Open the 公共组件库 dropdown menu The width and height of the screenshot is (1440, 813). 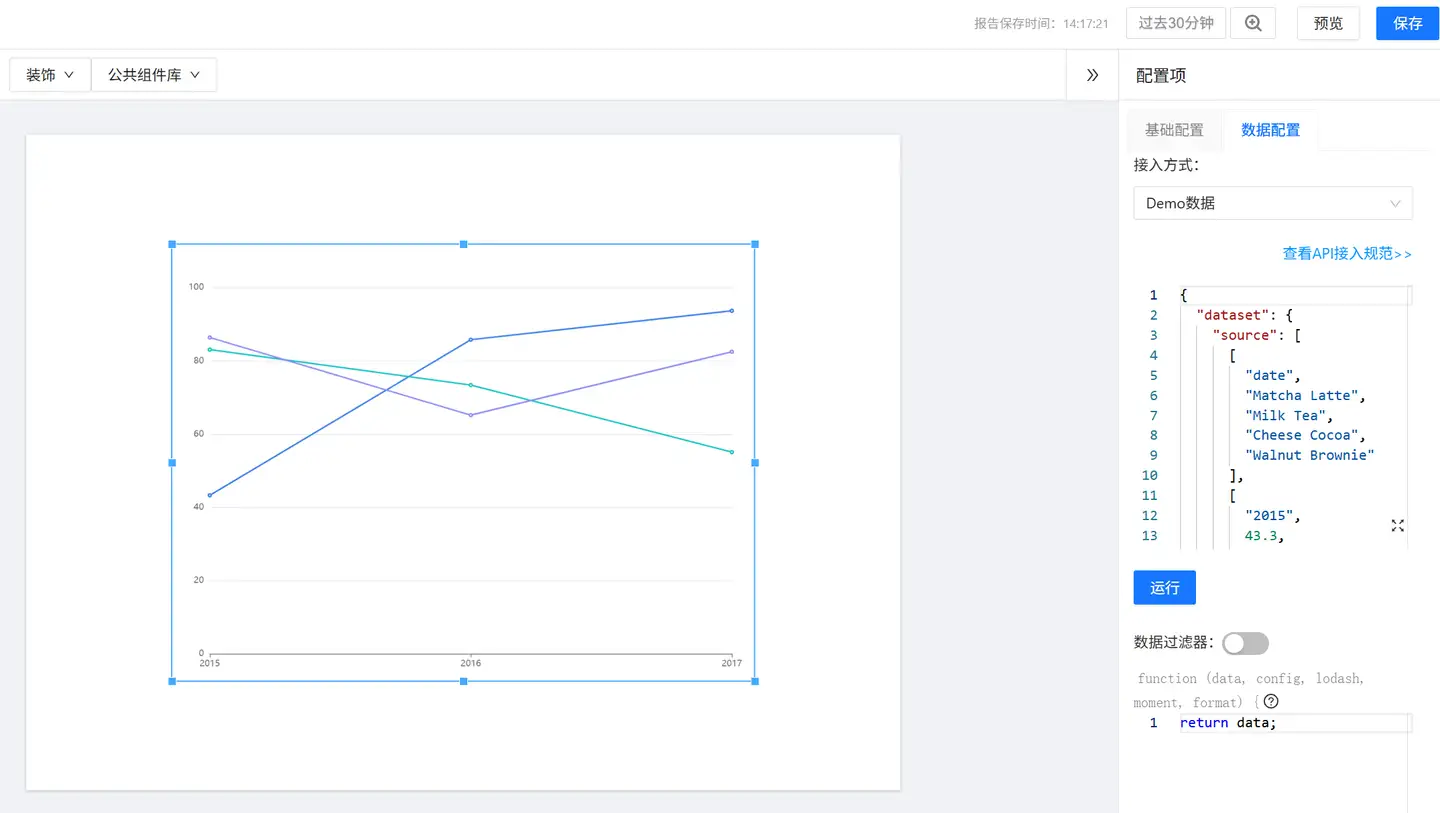(x=154, y=75)
